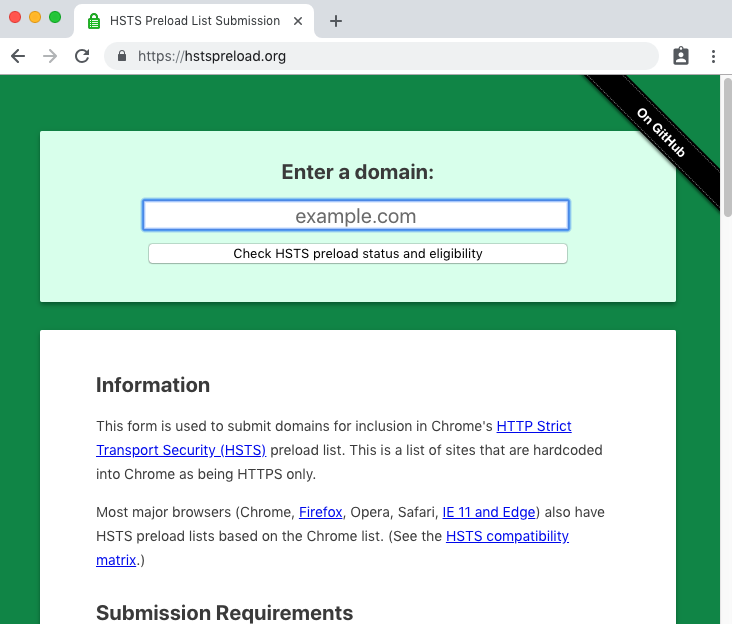Select the HSTS Preload List Submission tab

194,21
